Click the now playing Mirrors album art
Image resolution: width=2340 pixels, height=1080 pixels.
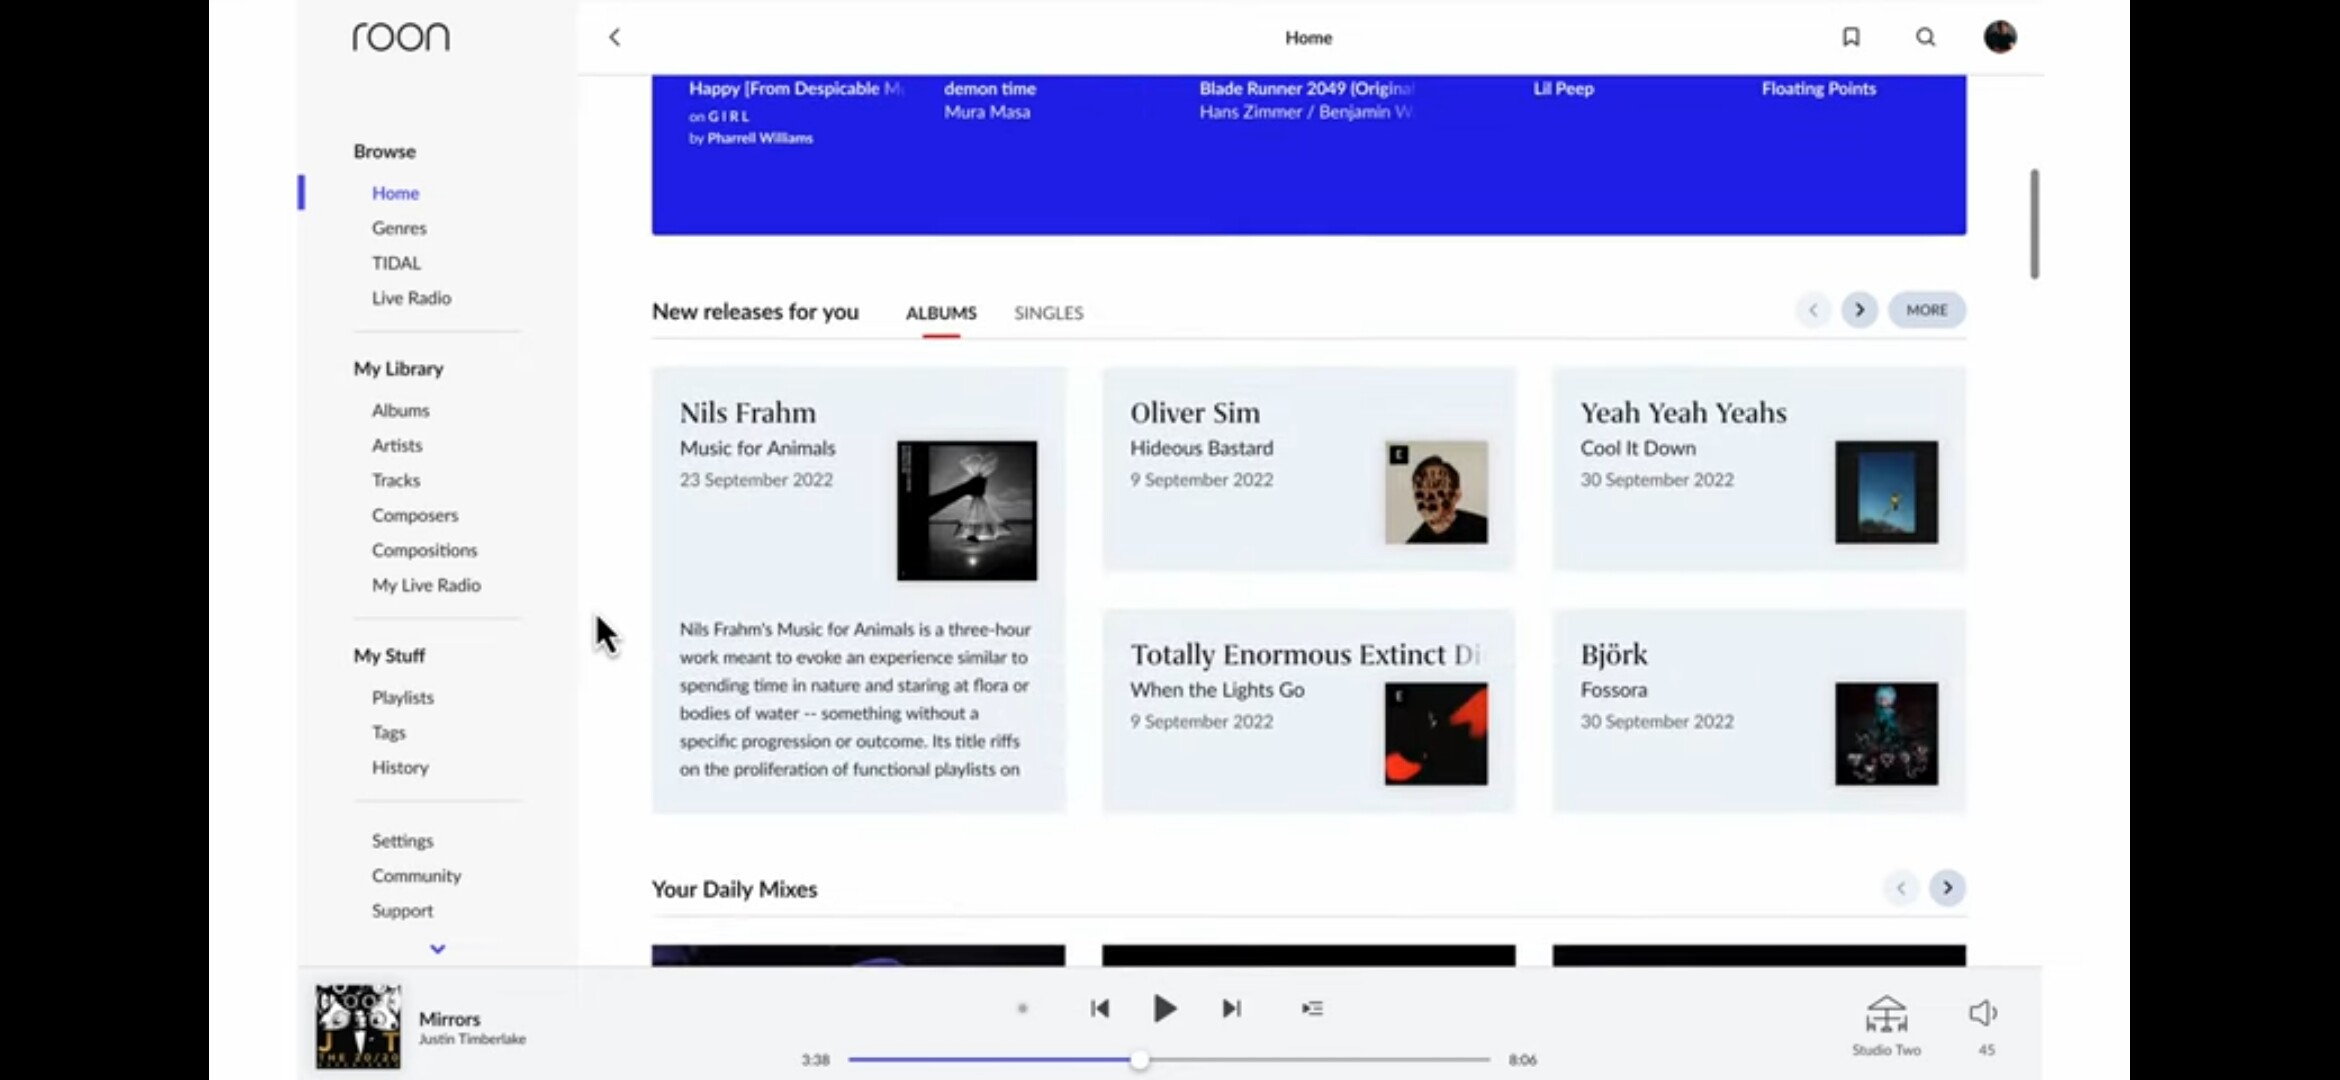pos(358,1026)
